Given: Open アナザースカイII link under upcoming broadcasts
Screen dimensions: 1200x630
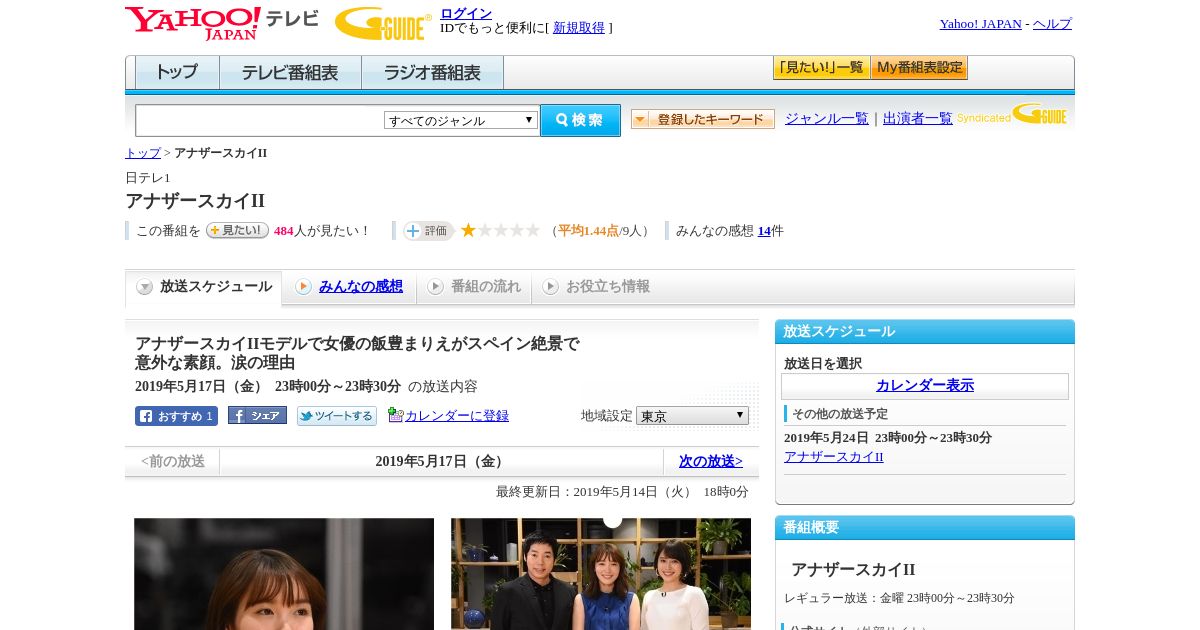Looking at the screenshot, I should coord(834,457).
